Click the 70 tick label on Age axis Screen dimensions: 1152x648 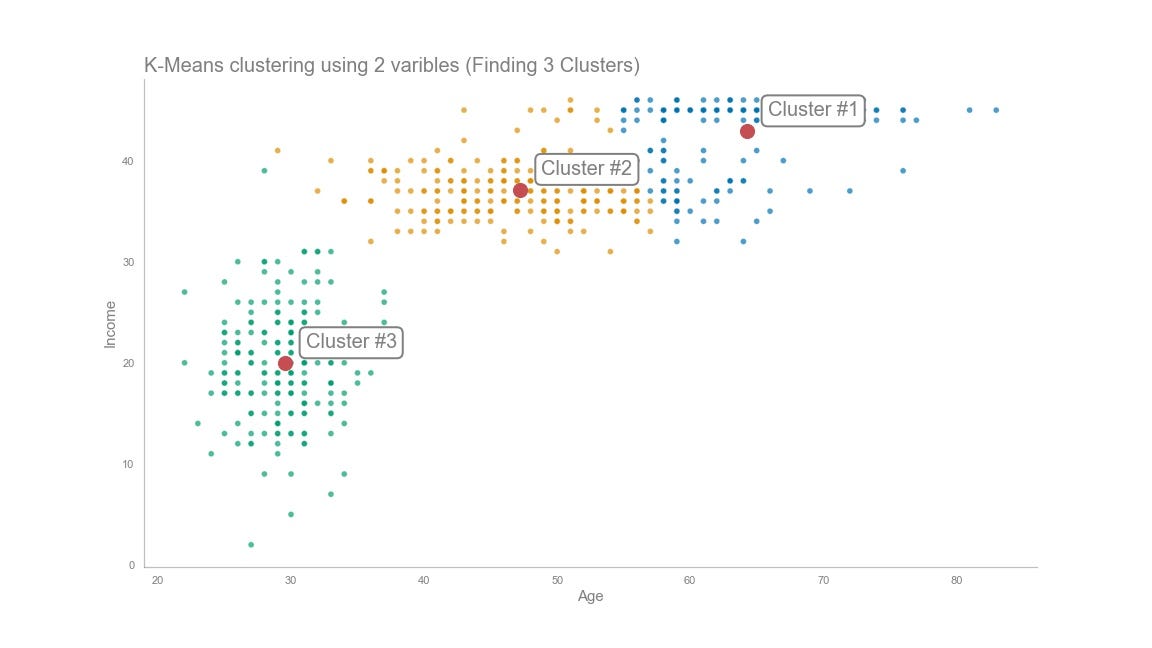pyautogui.click(x=823, y=581)
